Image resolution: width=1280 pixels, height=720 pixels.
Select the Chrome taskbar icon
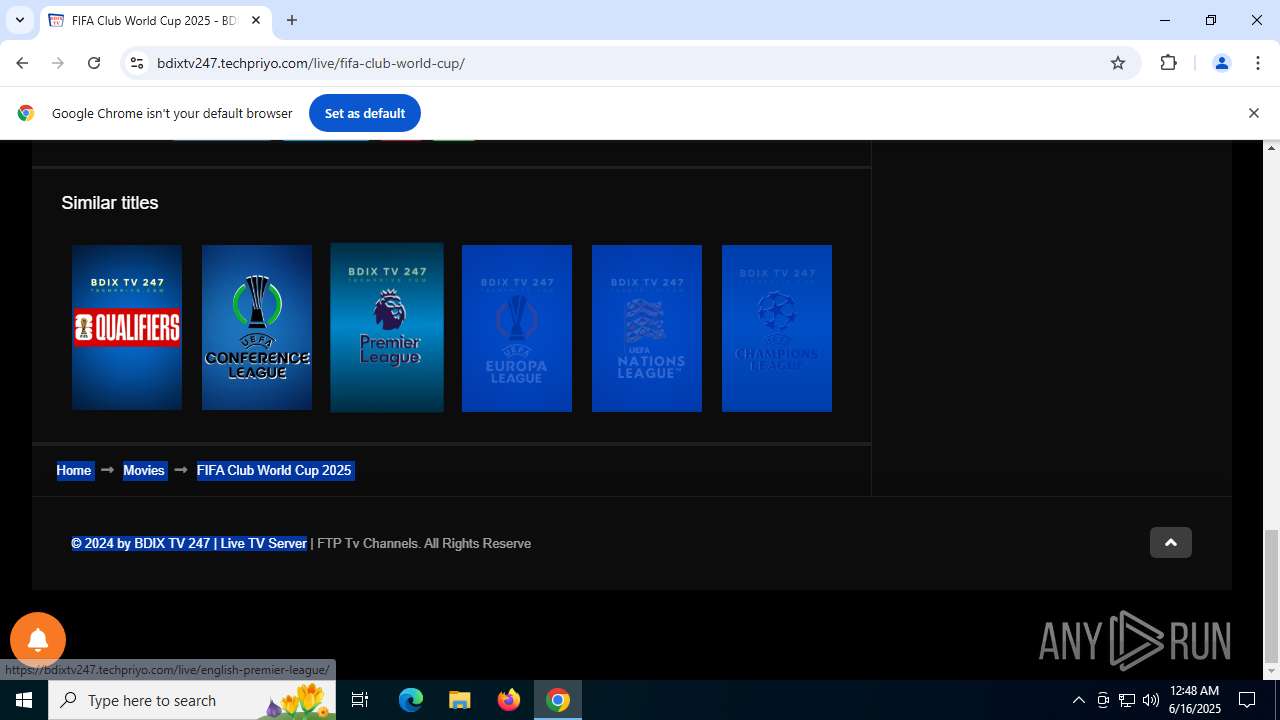[558, 700]
